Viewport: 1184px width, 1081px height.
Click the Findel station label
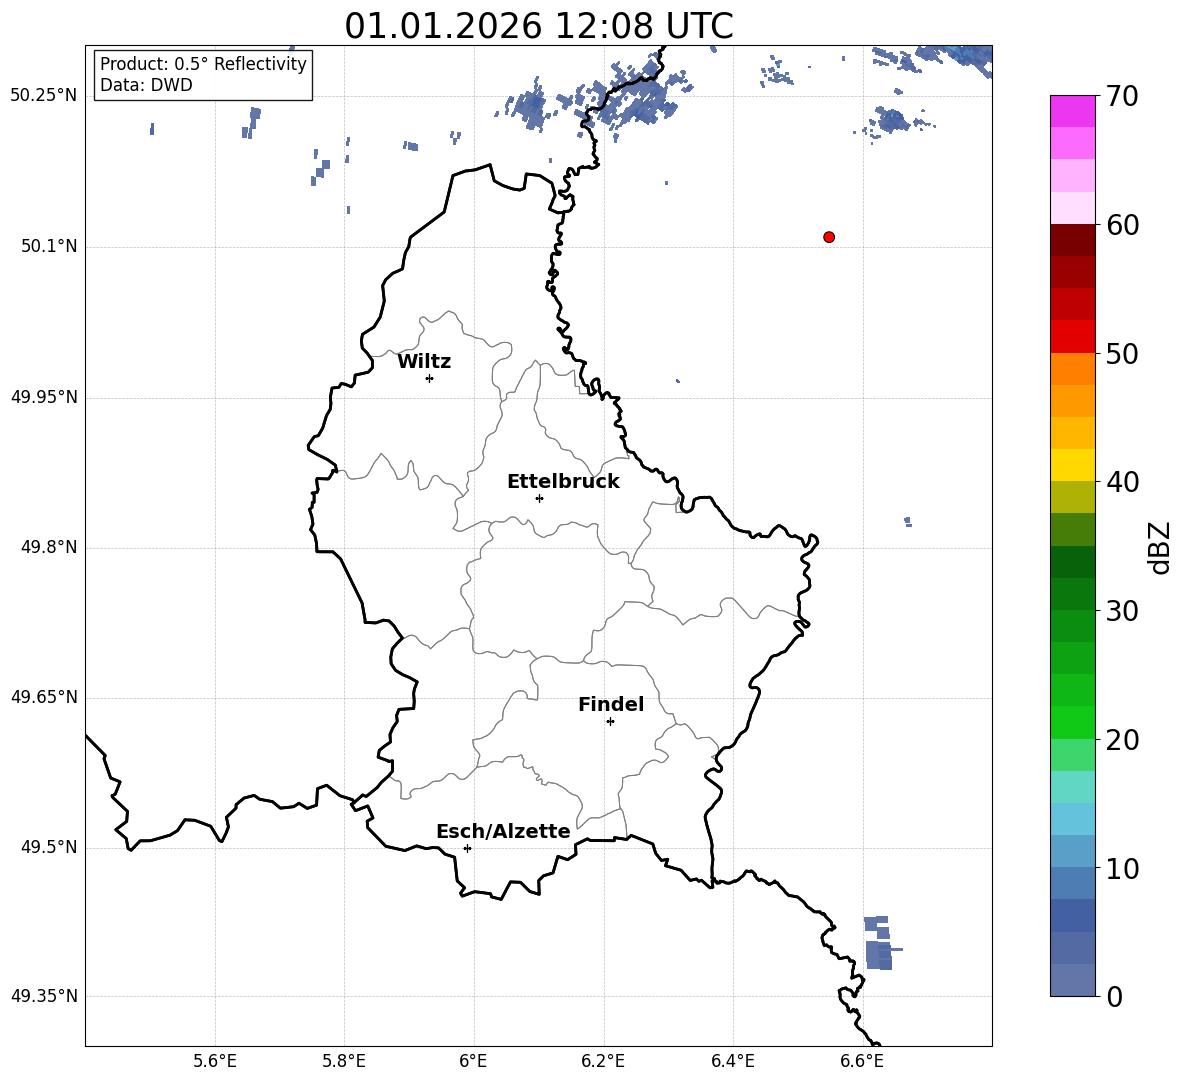(x=611, y=704)
